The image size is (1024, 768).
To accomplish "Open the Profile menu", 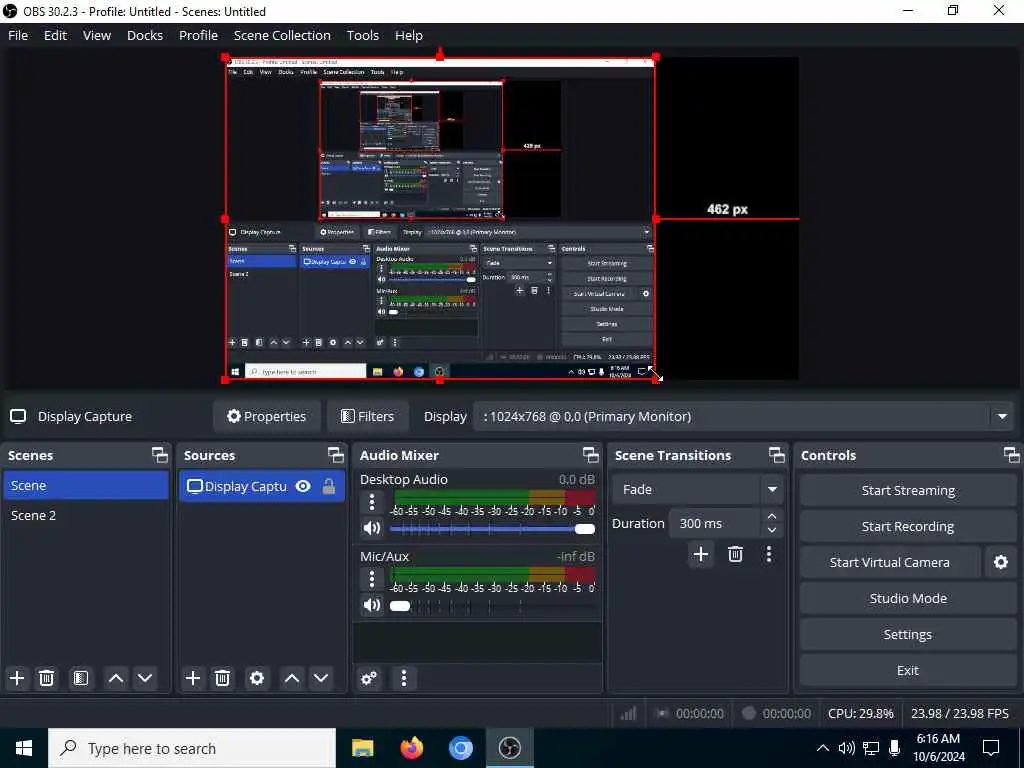I will (x=199, y=35).
